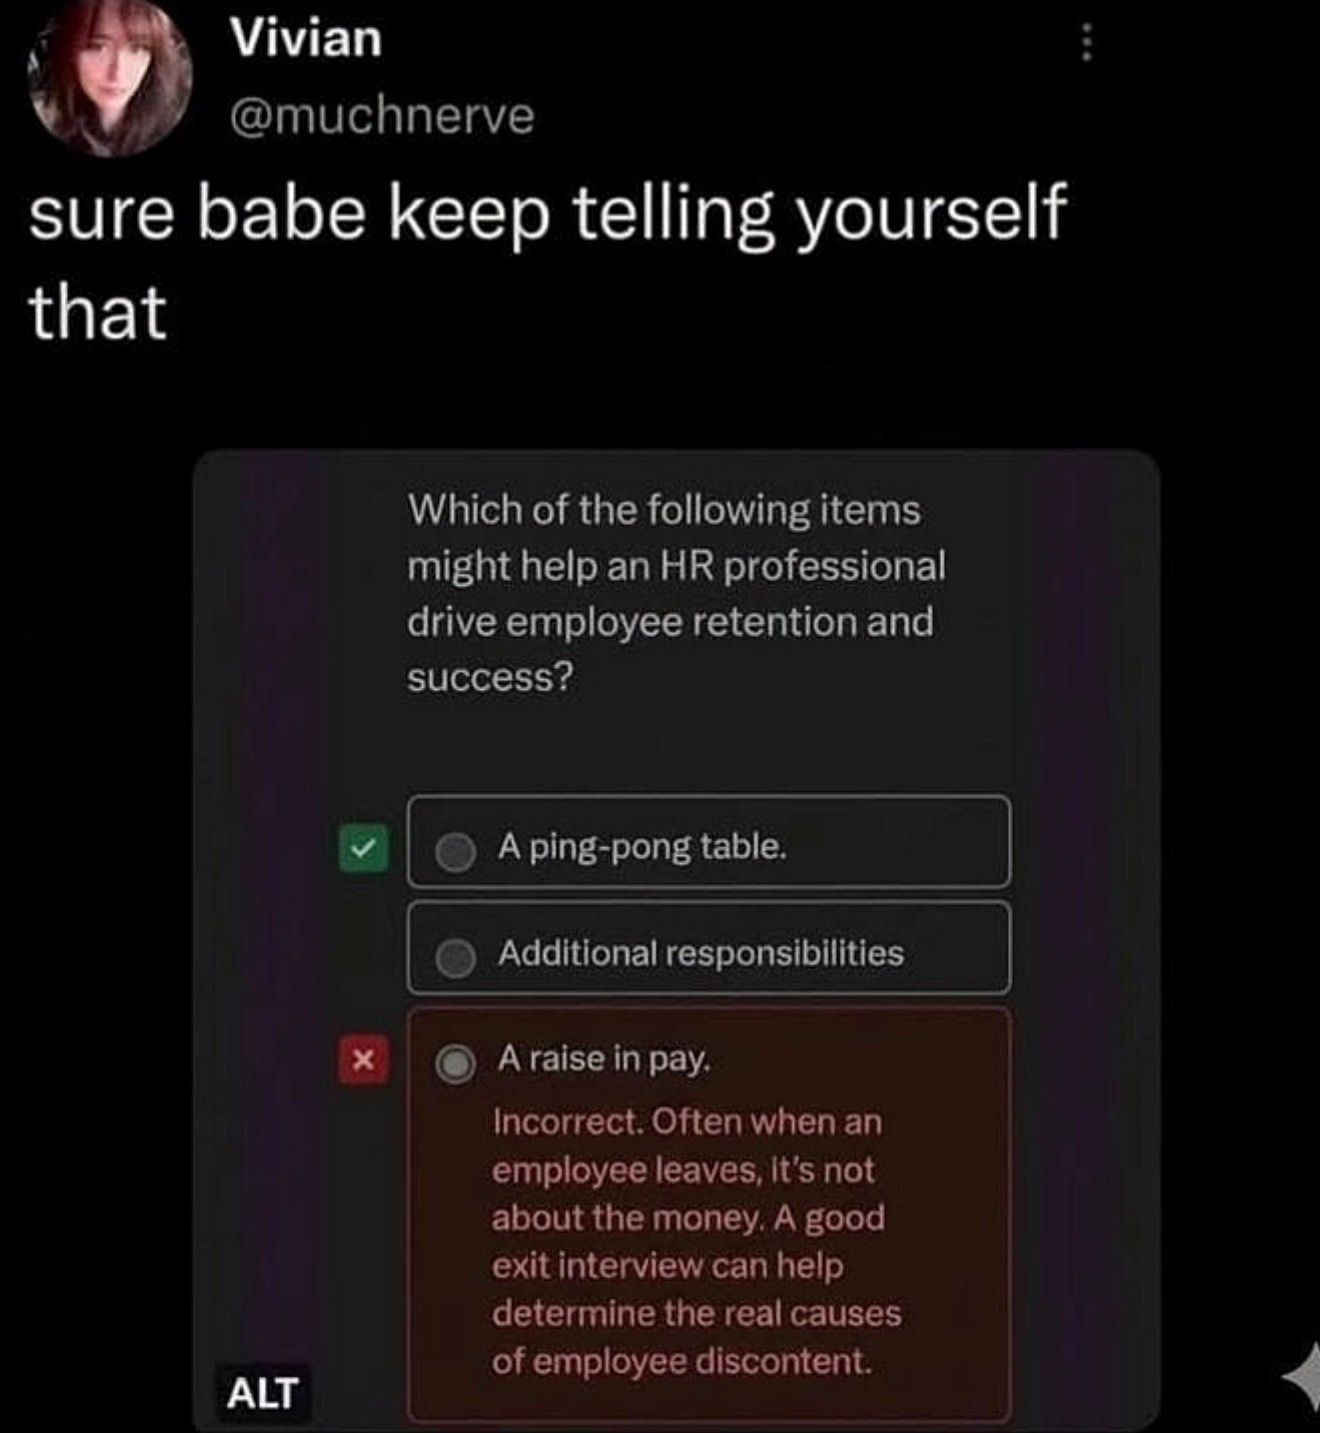Click the red X icon beside raise option
Image resolution: width=1320 pixels, height=1433 pixels.
click(363, 1060)
